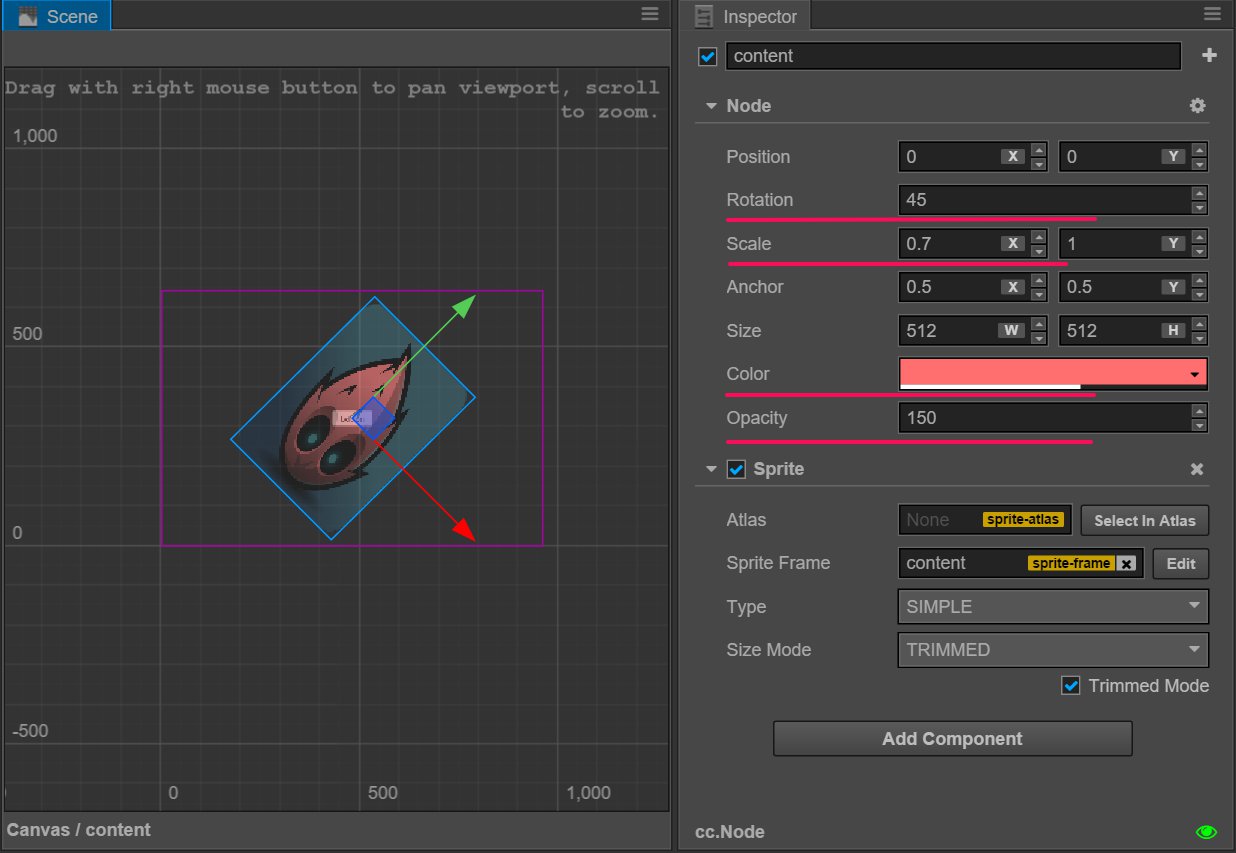This screenshot has height=853, width=1236.
Task: Click the green eye icon at bottom
Action: click(x=1206, y=832)
